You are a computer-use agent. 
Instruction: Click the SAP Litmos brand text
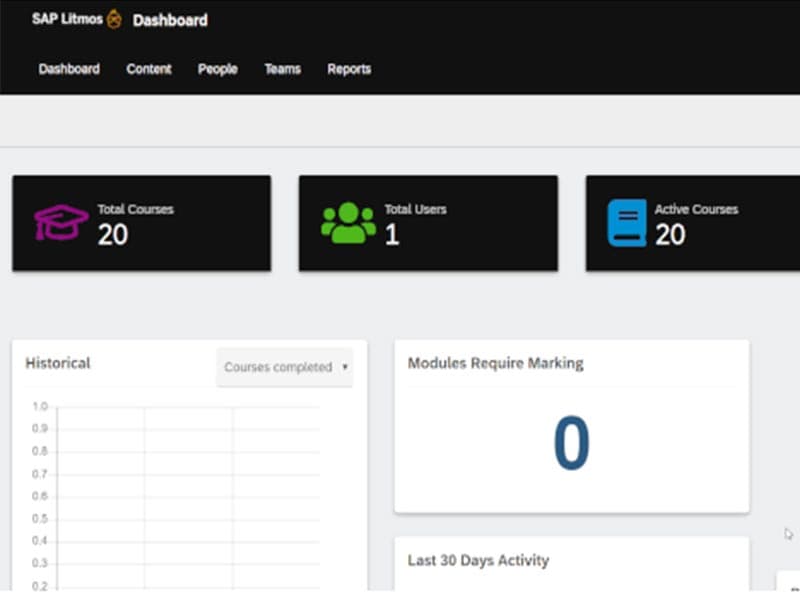(x=67, y=19)
